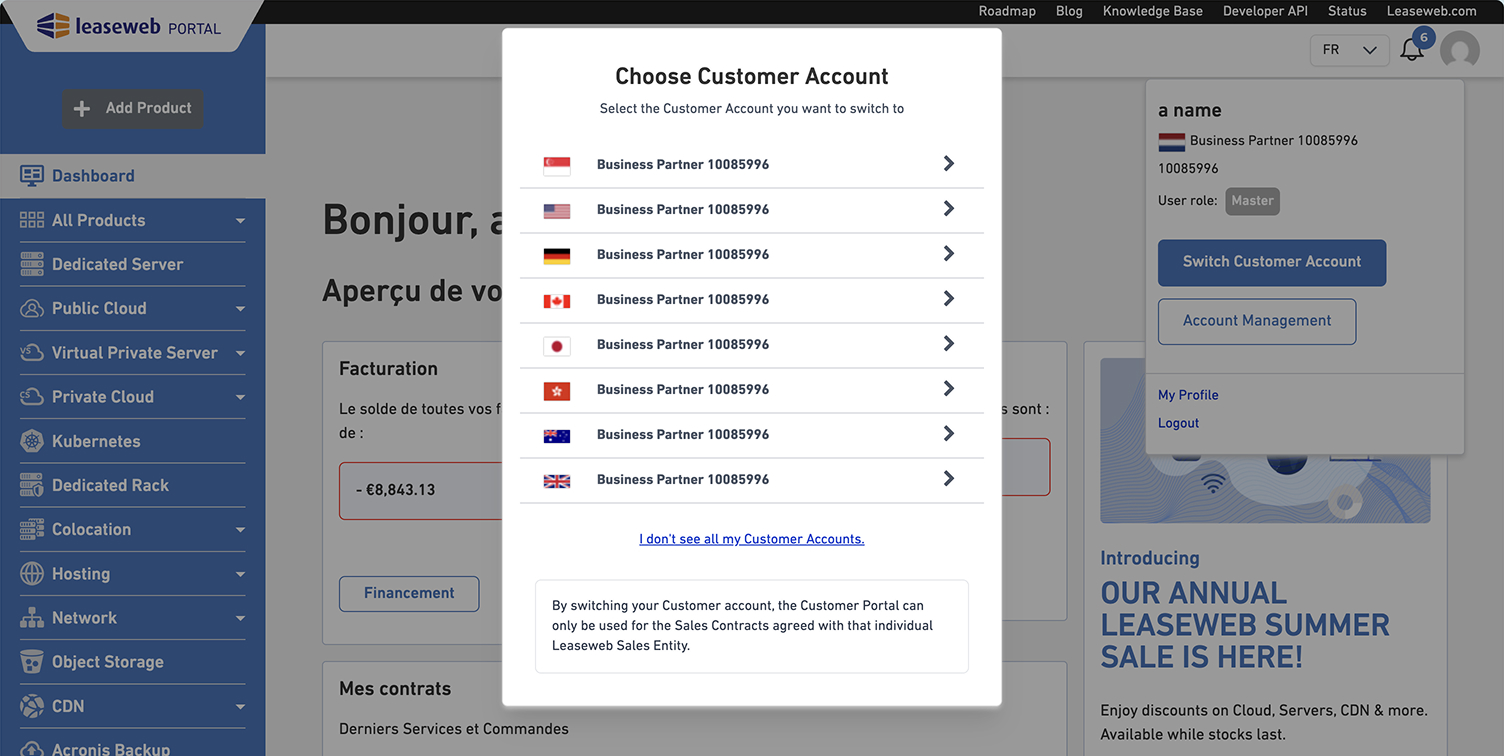Viewport: 1504px width, 756px height.
Task: Open Knowledge Base in the top bar
Action: pyautogui.click(x=1152, y=11)
